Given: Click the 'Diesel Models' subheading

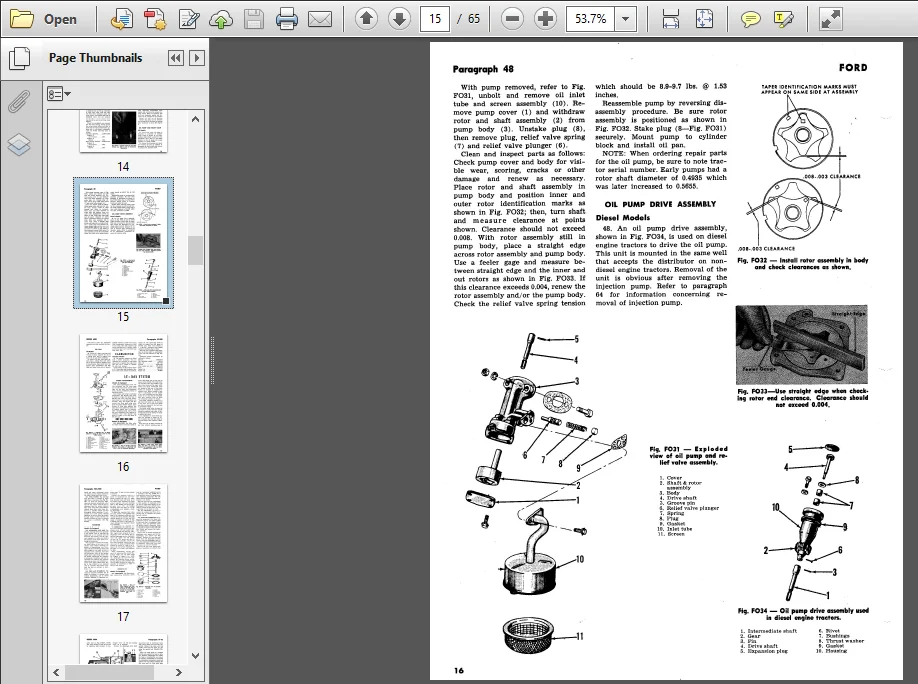Looking at the screenshot, I should (623, 217).
